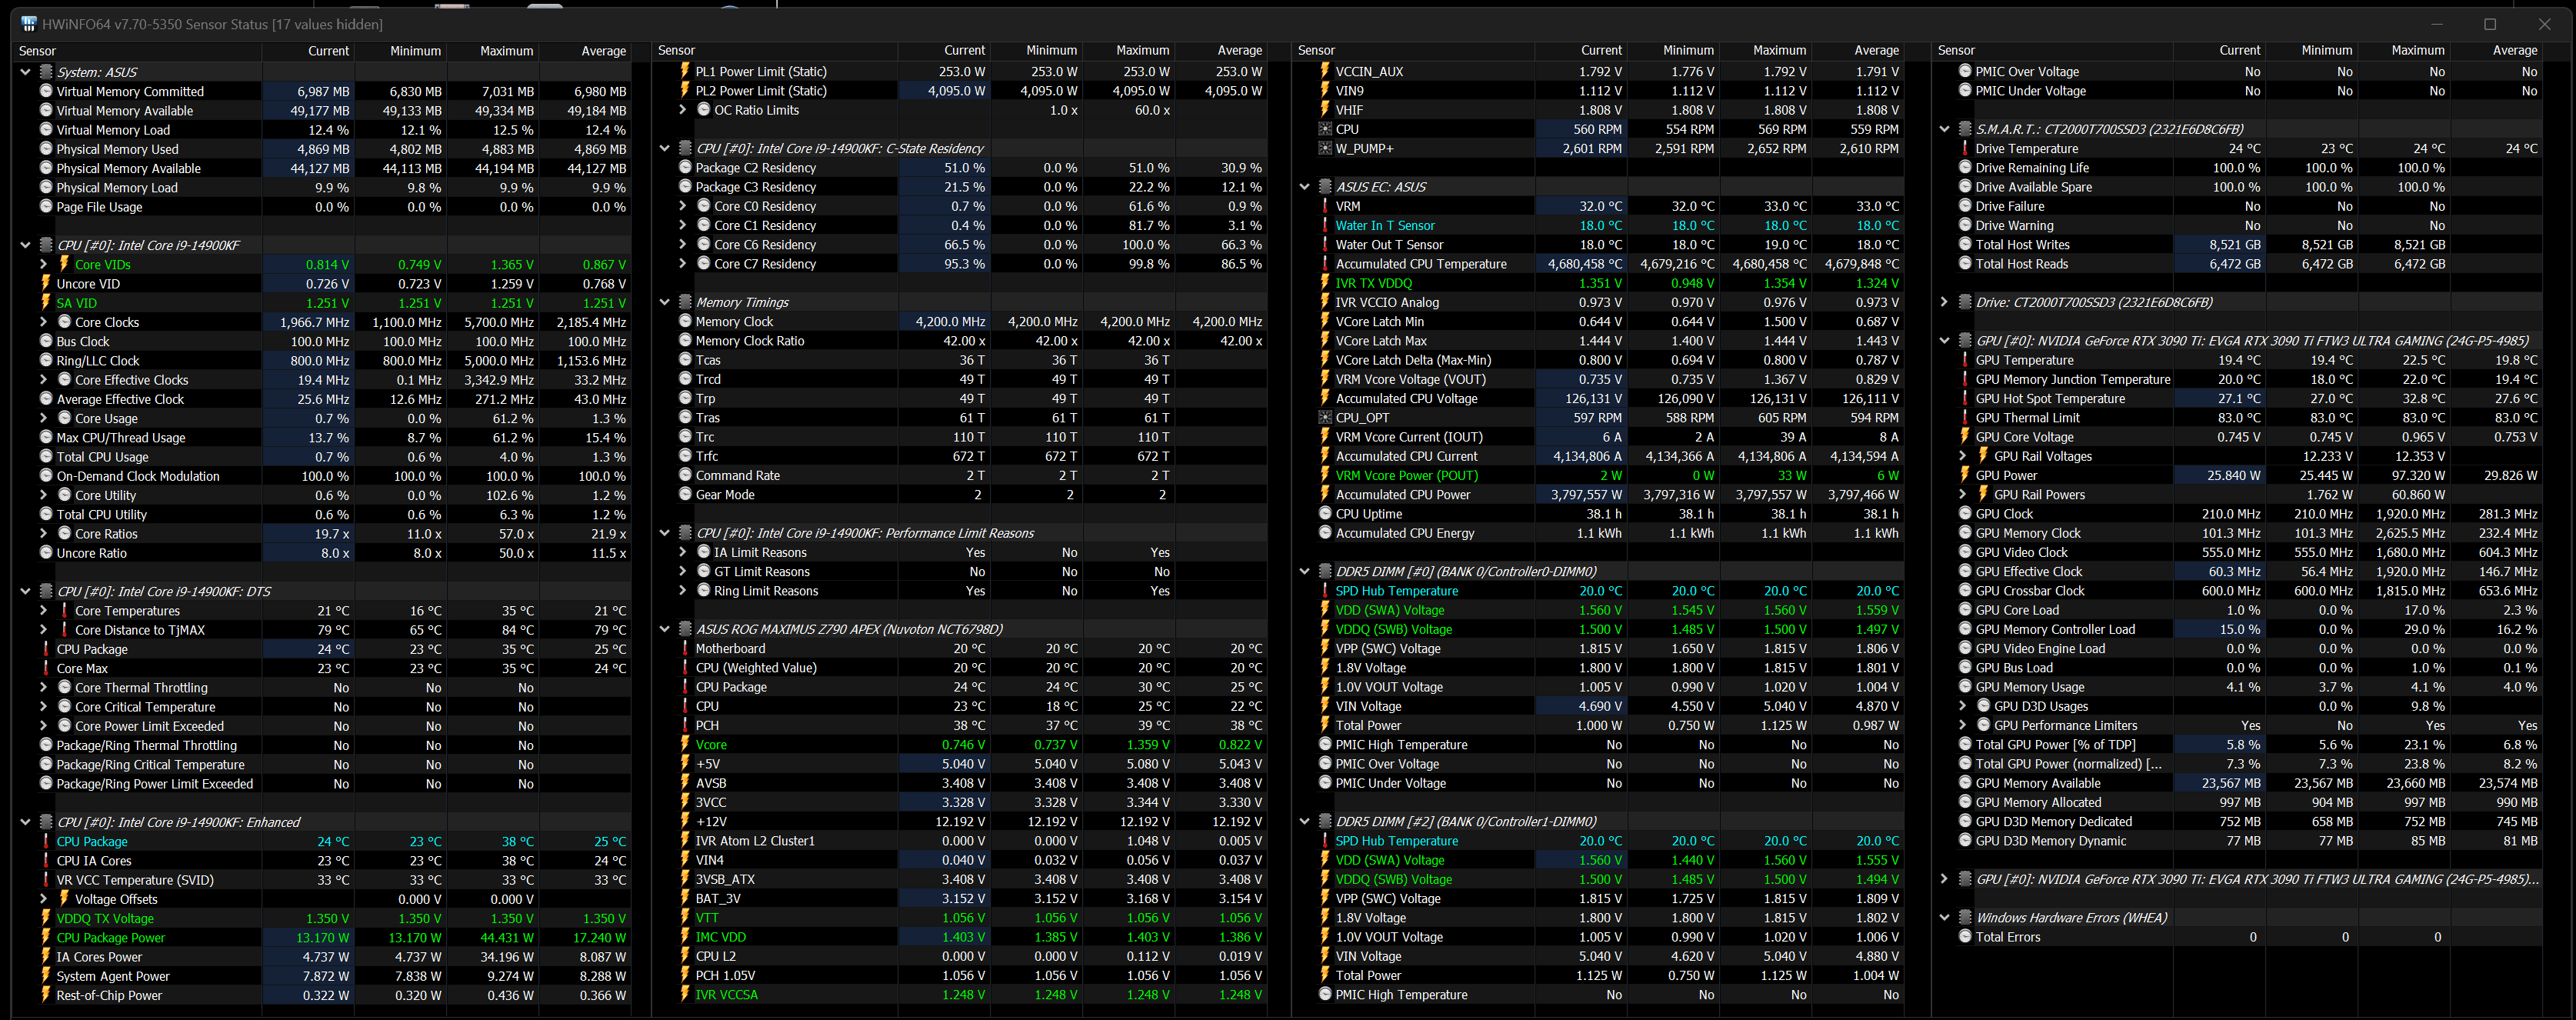Click the GPU Temperature thermometer icon
Viewport: 2576px width, 1020px height.
1965,360
